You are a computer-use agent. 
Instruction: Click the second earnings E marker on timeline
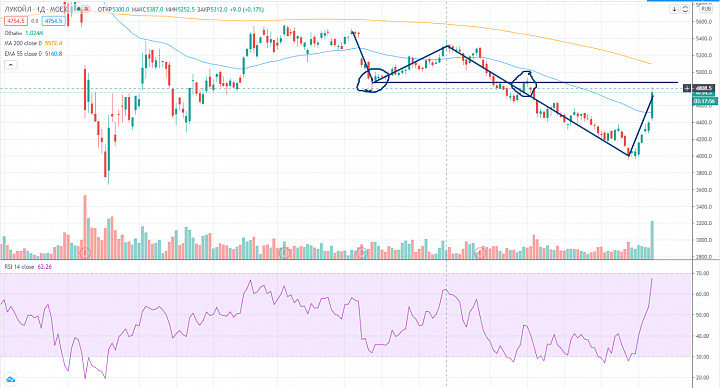285,252
